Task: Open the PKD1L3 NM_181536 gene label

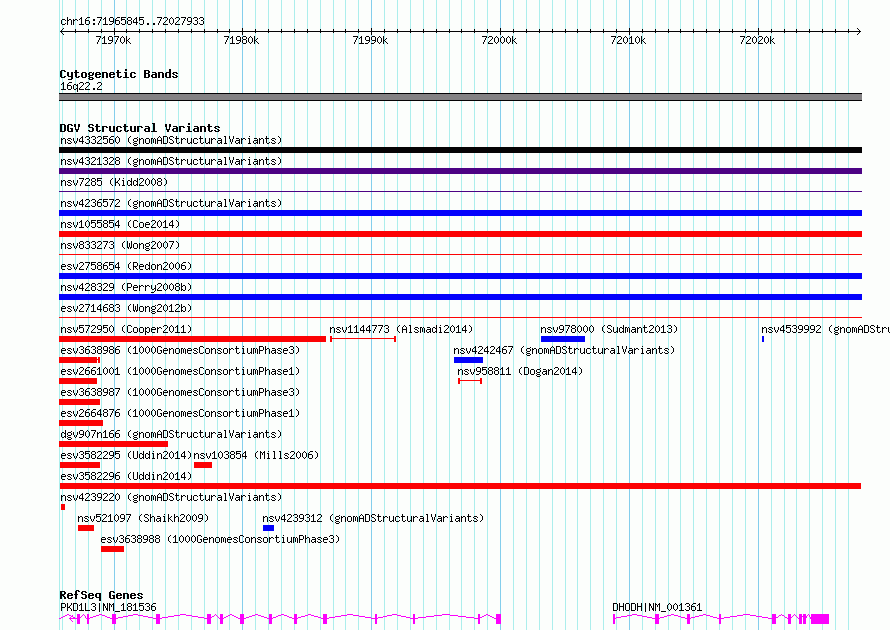Action: coord(108,607)
